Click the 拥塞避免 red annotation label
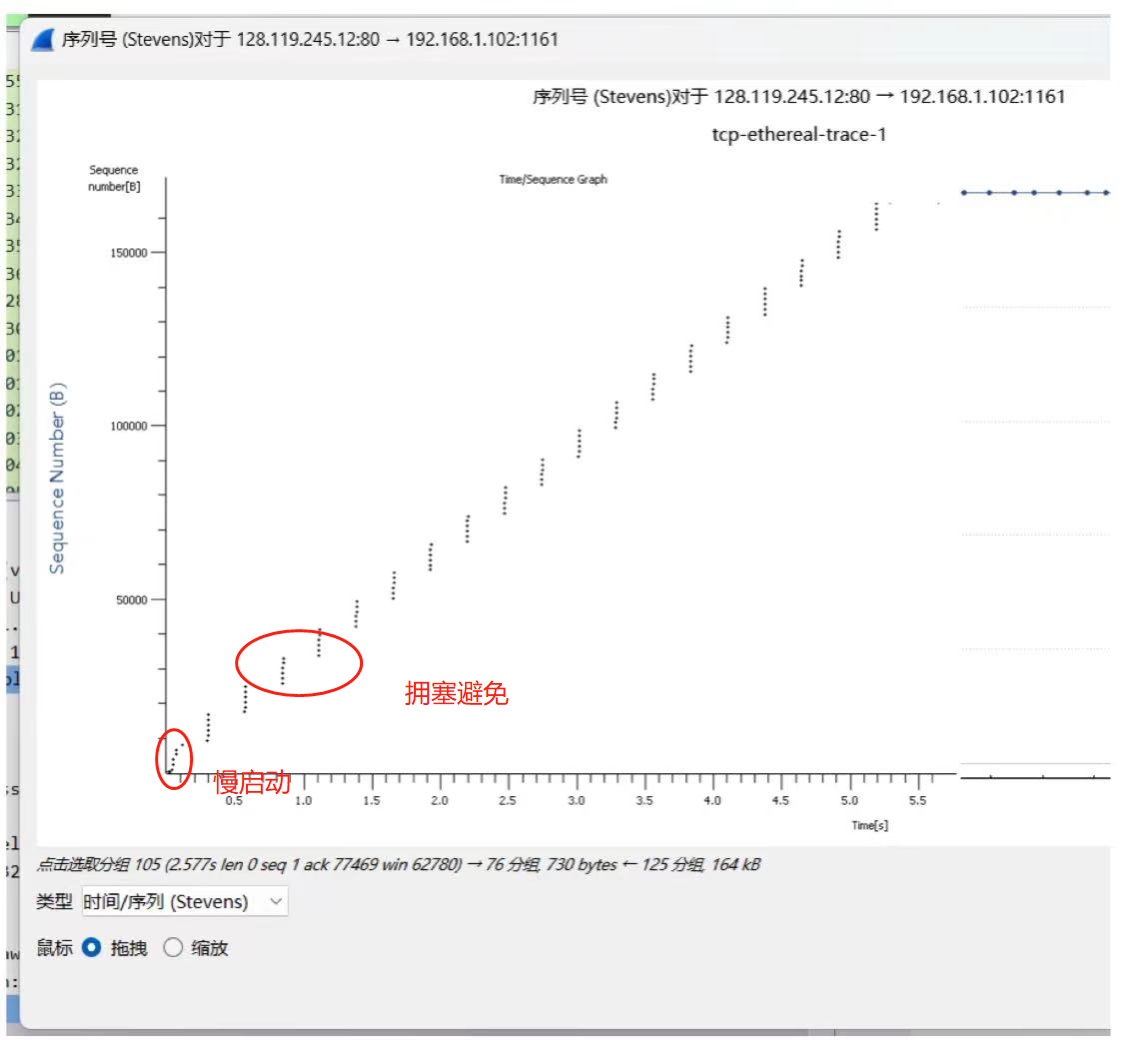Image resolution: width=1135 pixels, height=1040 pixels. 456,694
